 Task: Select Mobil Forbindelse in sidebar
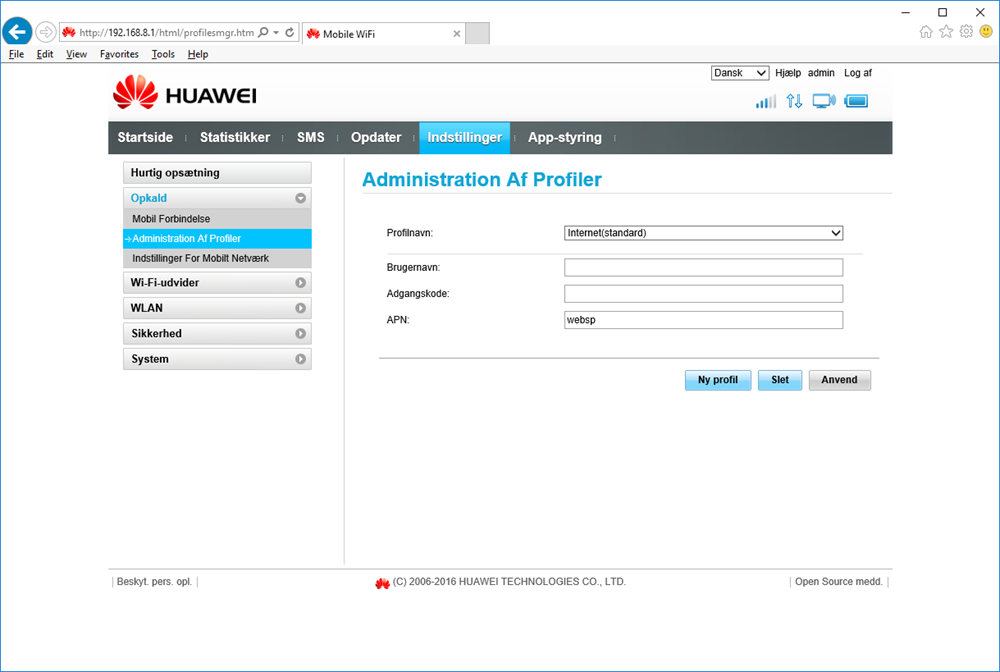(x=217, y=219)
